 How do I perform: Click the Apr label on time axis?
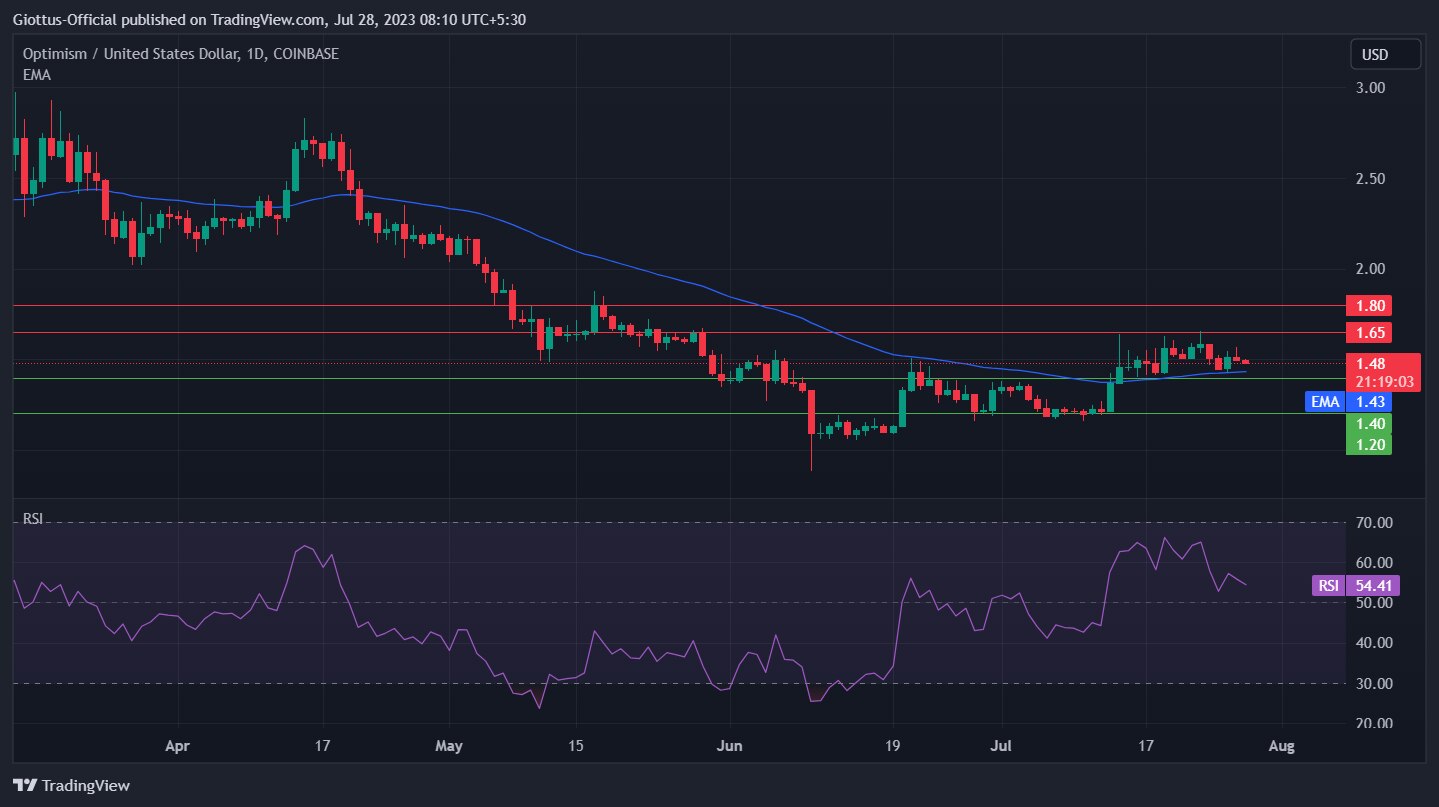(x=177, y=745)
